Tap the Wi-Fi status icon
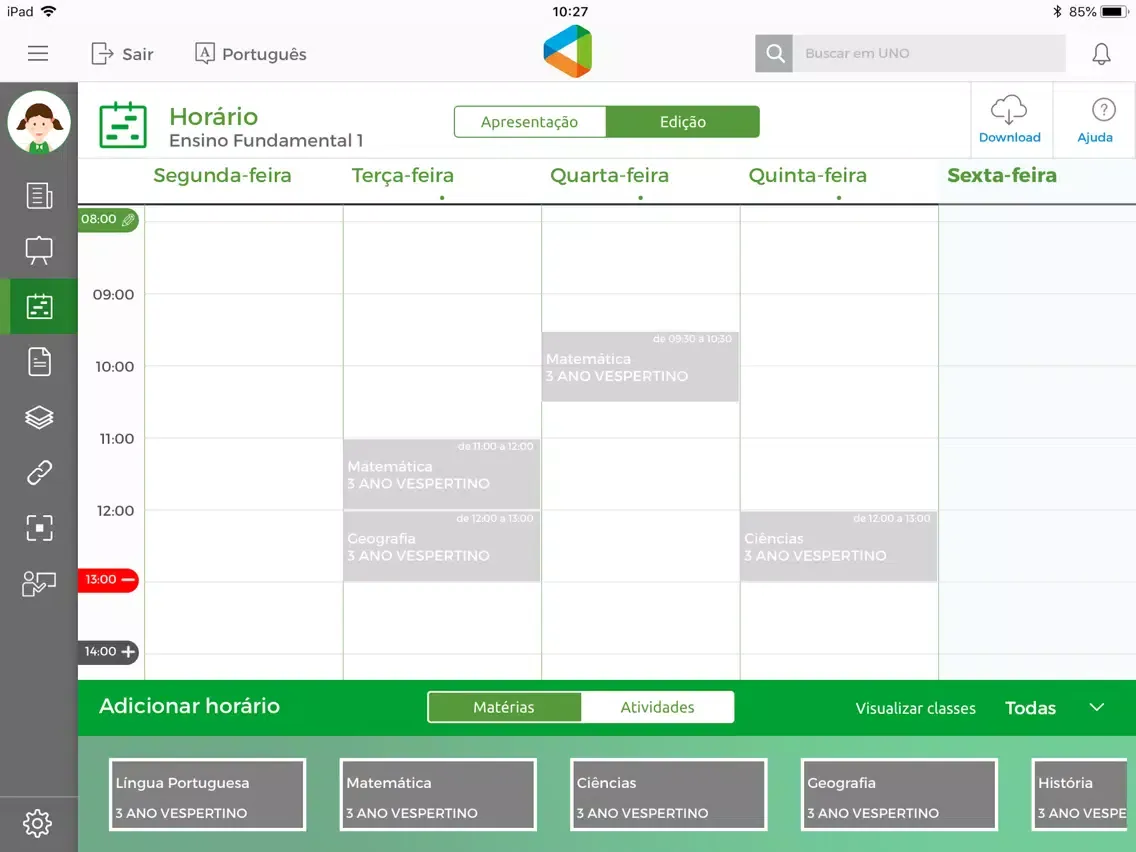Viewport: 1136px width, 852px height. point(49,11)
